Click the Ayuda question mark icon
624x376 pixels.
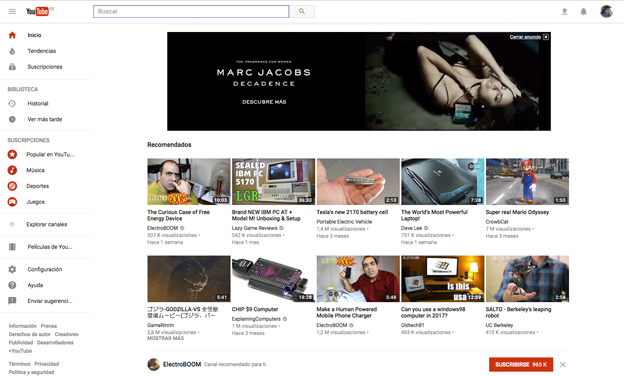[12, 285]
